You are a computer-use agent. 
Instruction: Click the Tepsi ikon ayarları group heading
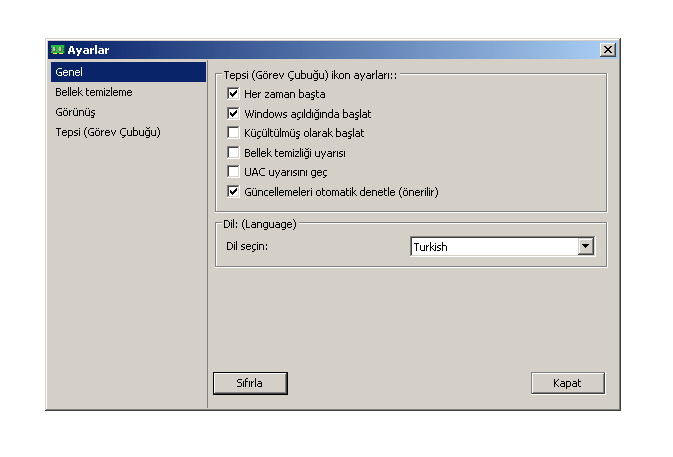pyautogui.click(x=310, y=75)
